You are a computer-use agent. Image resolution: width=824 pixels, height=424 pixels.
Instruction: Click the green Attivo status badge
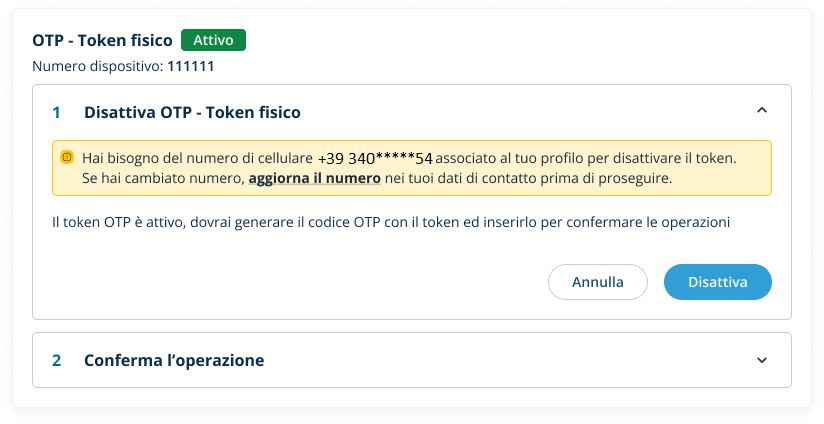213,41
